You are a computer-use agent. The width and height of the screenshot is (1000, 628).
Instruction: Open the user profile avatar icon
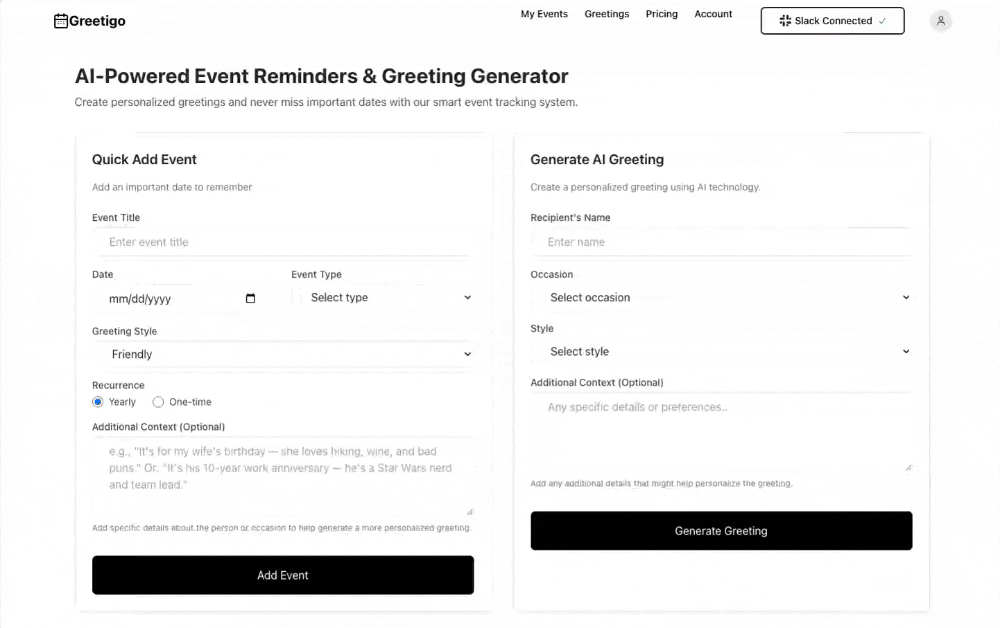pyautogui.click(x=940, y=21)
